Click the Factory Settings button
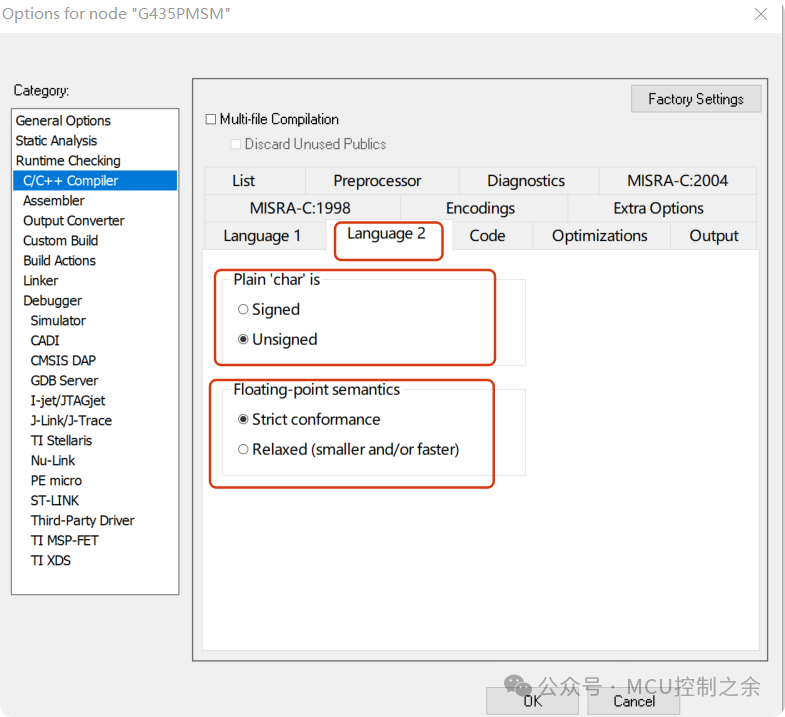The height and width of the screenshot is (717, 785). (696, 99)
